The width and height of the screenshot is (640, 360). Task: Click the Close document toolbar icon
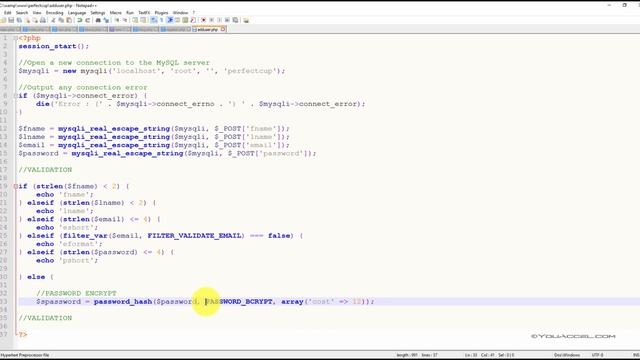pyautogui.click(x=28, y=20)
